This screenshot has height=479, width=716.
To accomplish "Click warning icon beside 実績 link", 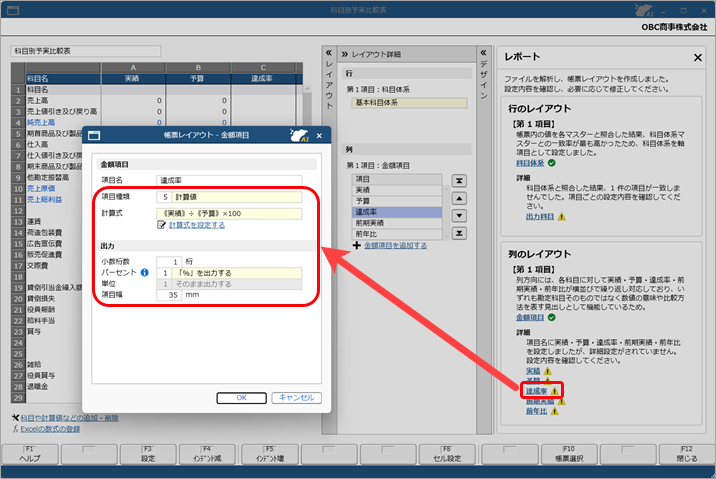I will pyautogui.click(x=547, y=371).
